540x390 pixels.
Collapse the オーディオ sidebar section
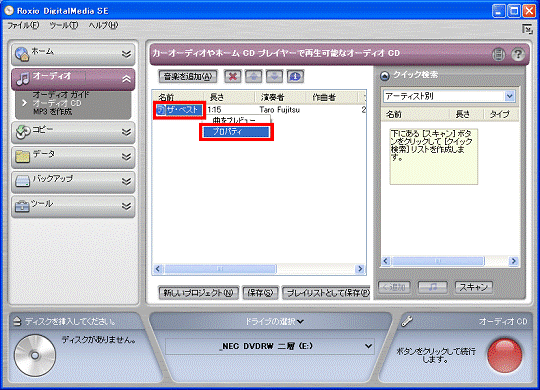coord(126,79)
